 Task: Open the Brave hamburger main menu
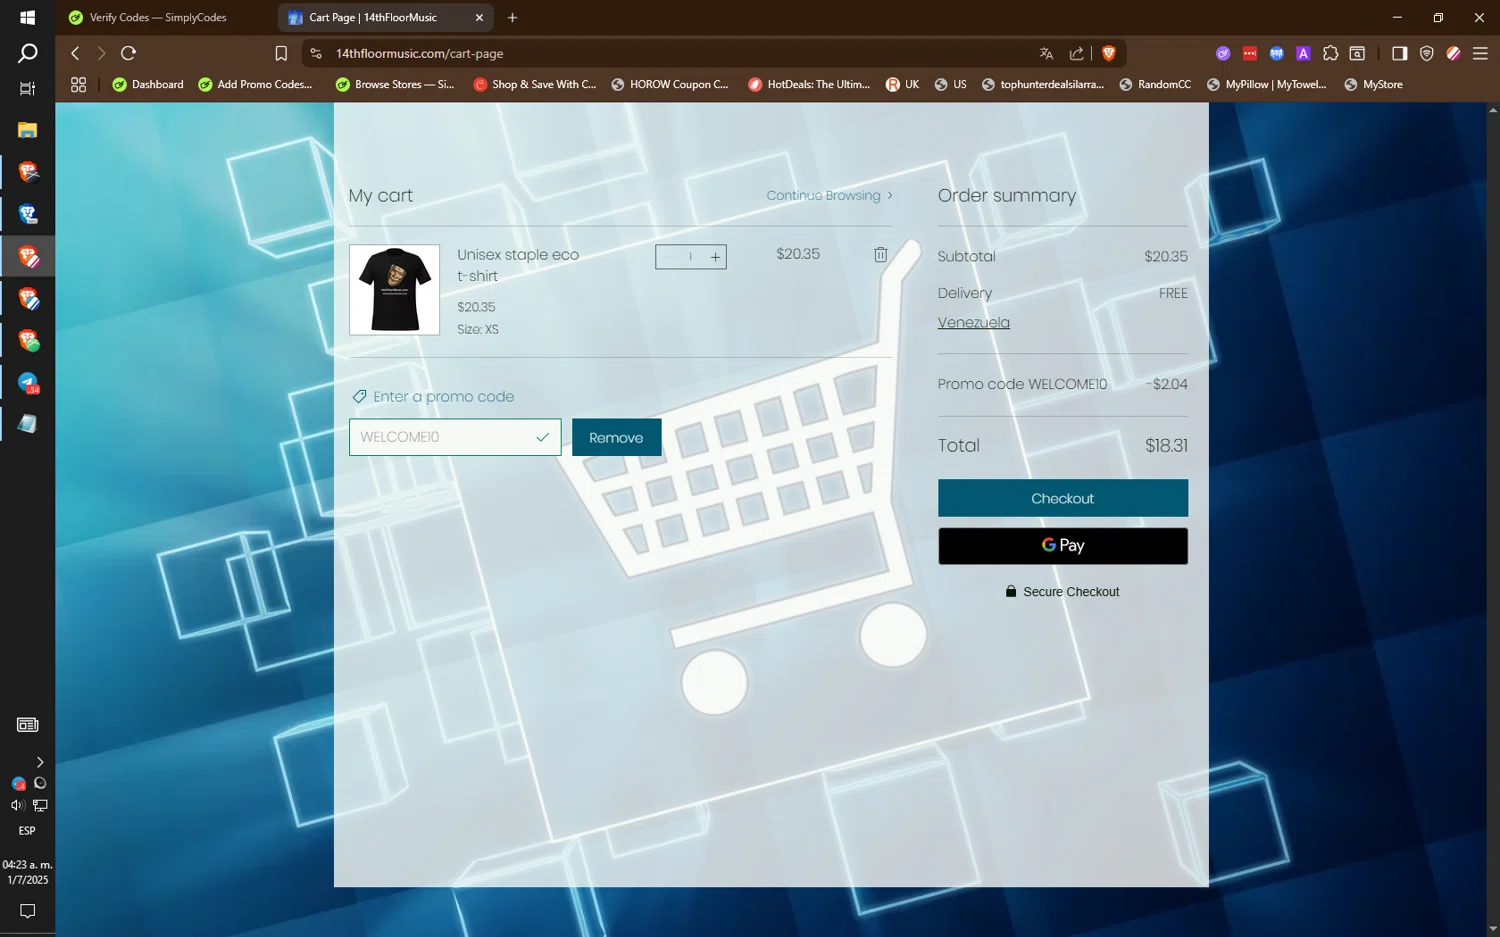pyautogui.click(x=1481, y=53)
